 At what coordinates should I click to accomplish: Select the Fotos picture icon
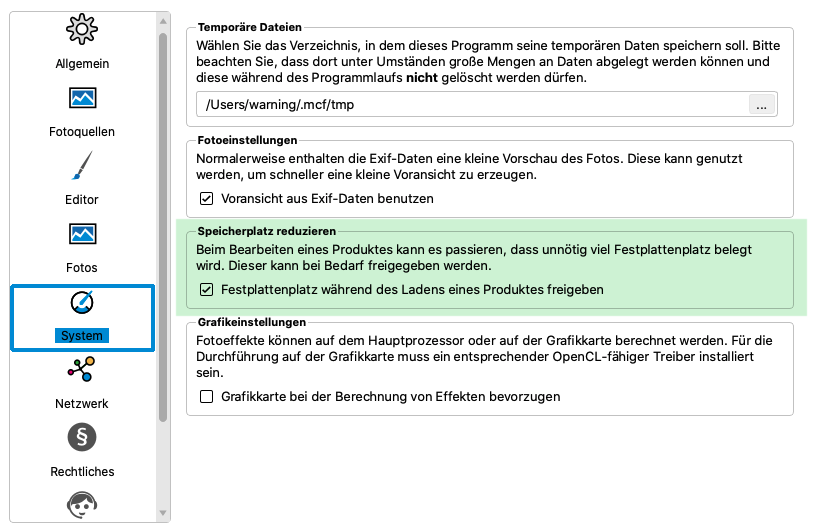pos(82,234)
